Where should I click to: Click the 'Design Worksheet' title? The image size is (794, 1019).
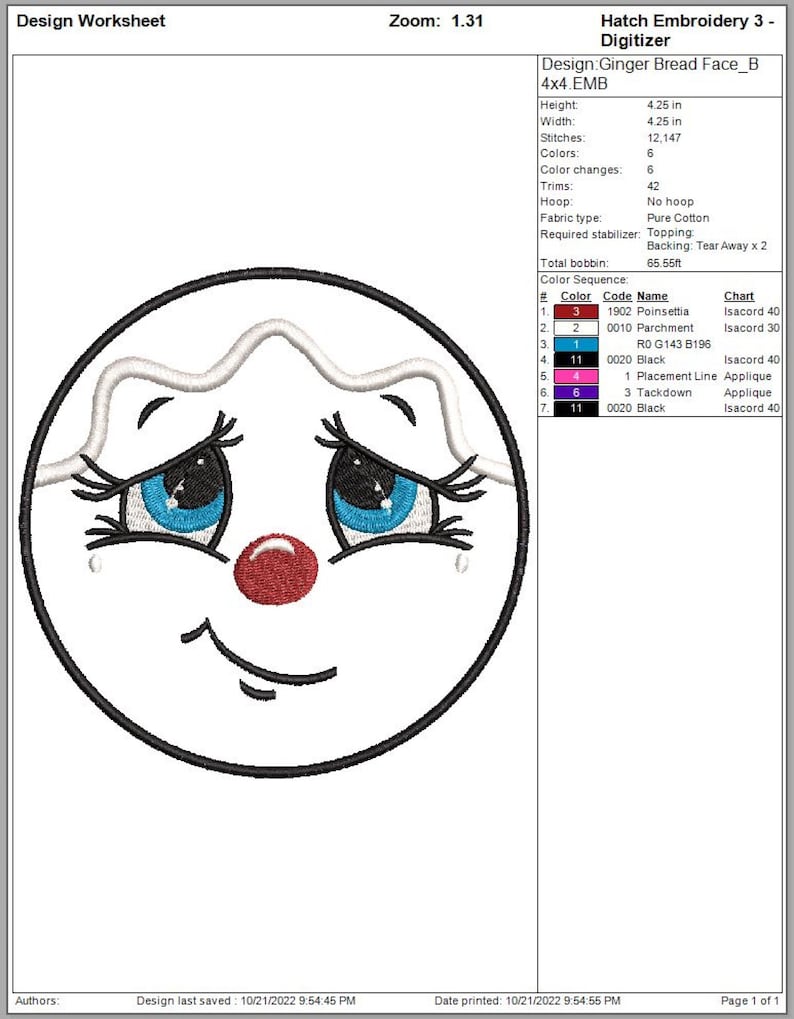91,21
